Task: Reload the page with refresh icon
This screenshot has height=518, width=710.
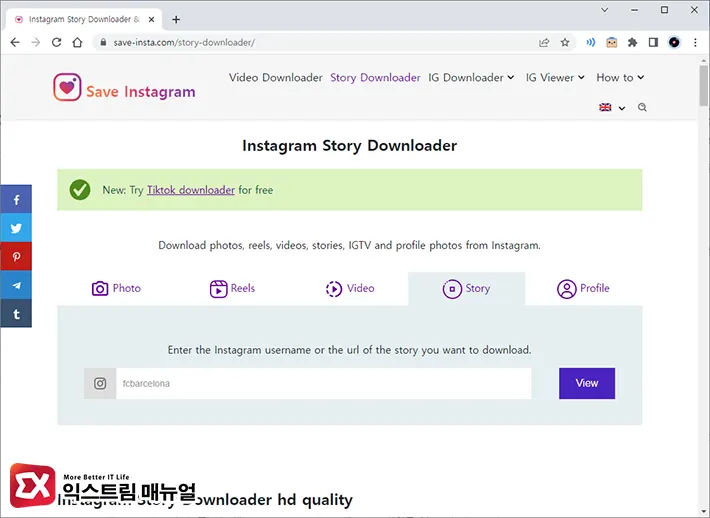Action: [57, 43]
